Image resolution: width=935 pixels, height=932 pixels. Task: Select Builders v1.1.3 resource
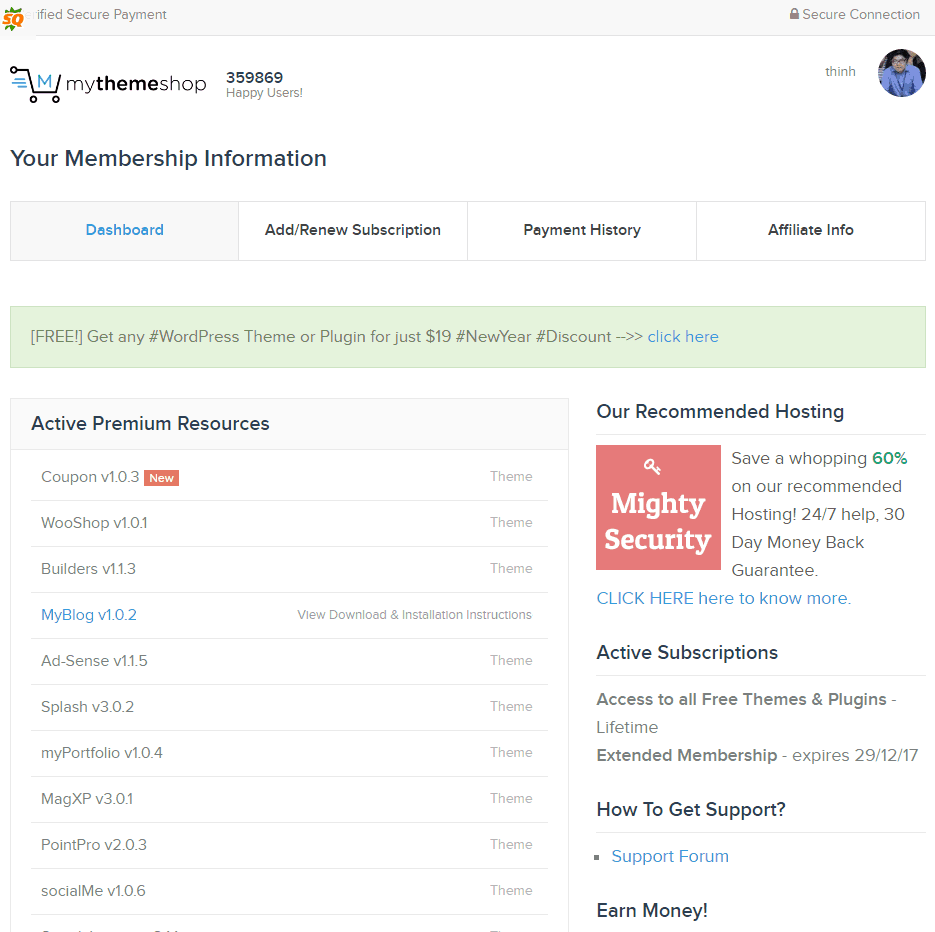click(x=88, y=569)
